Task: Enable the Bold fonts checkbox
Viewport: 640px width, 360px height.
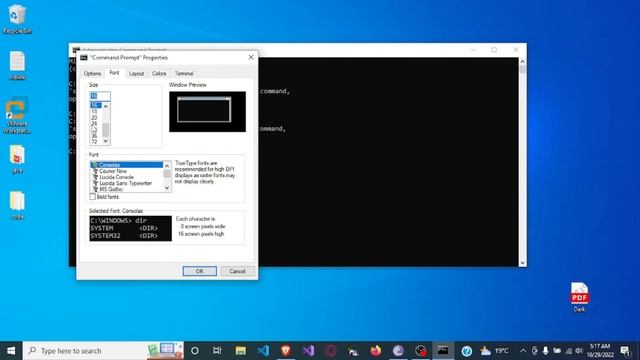Action: pos(93,197)
